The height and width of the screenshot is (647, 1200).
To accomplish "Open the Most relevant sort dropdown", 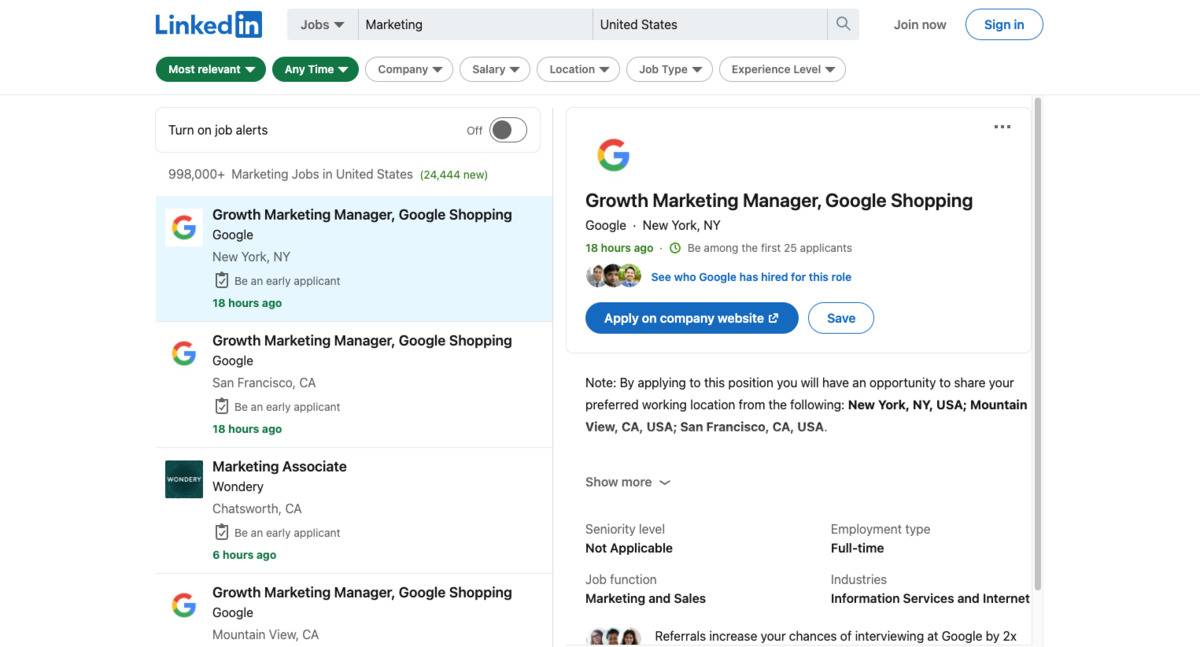I will 211,69.
